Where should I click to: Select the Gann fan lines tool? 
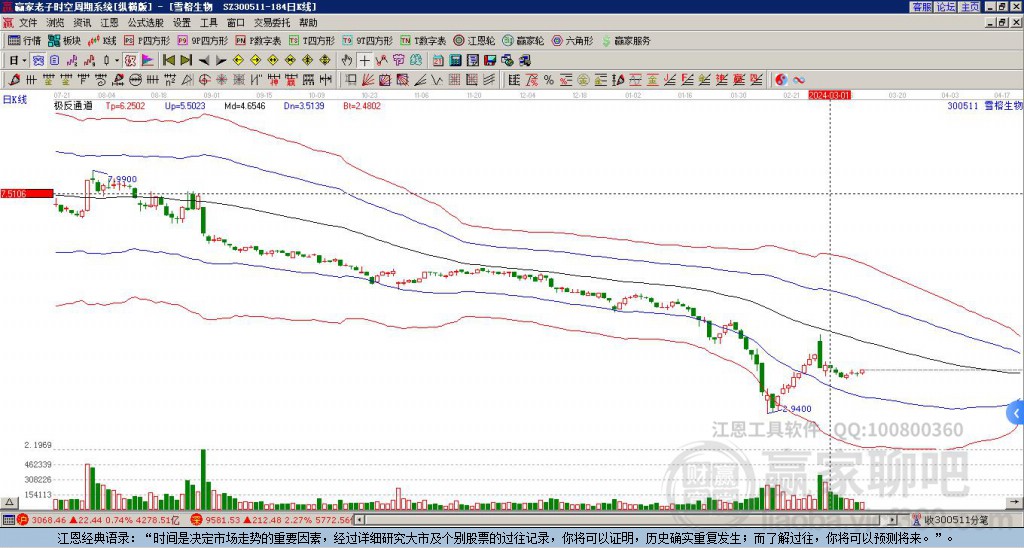coord(368,80)
